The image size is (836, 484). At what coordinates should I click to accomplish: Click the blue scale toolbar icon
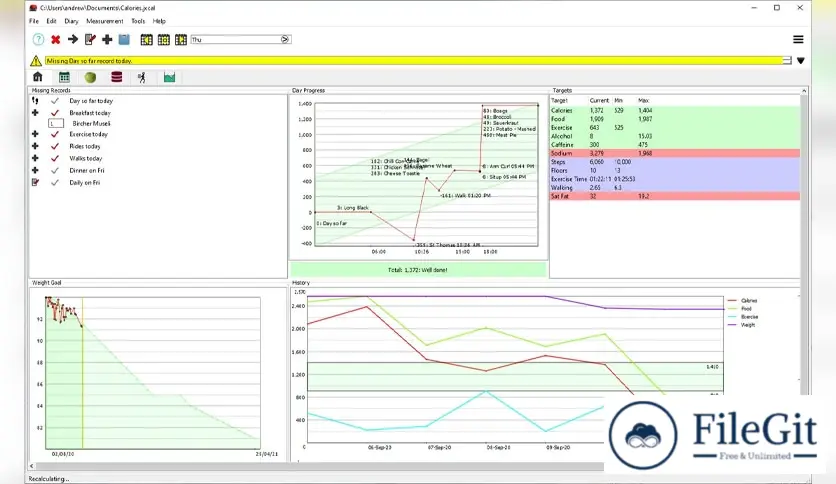[124, 39]
